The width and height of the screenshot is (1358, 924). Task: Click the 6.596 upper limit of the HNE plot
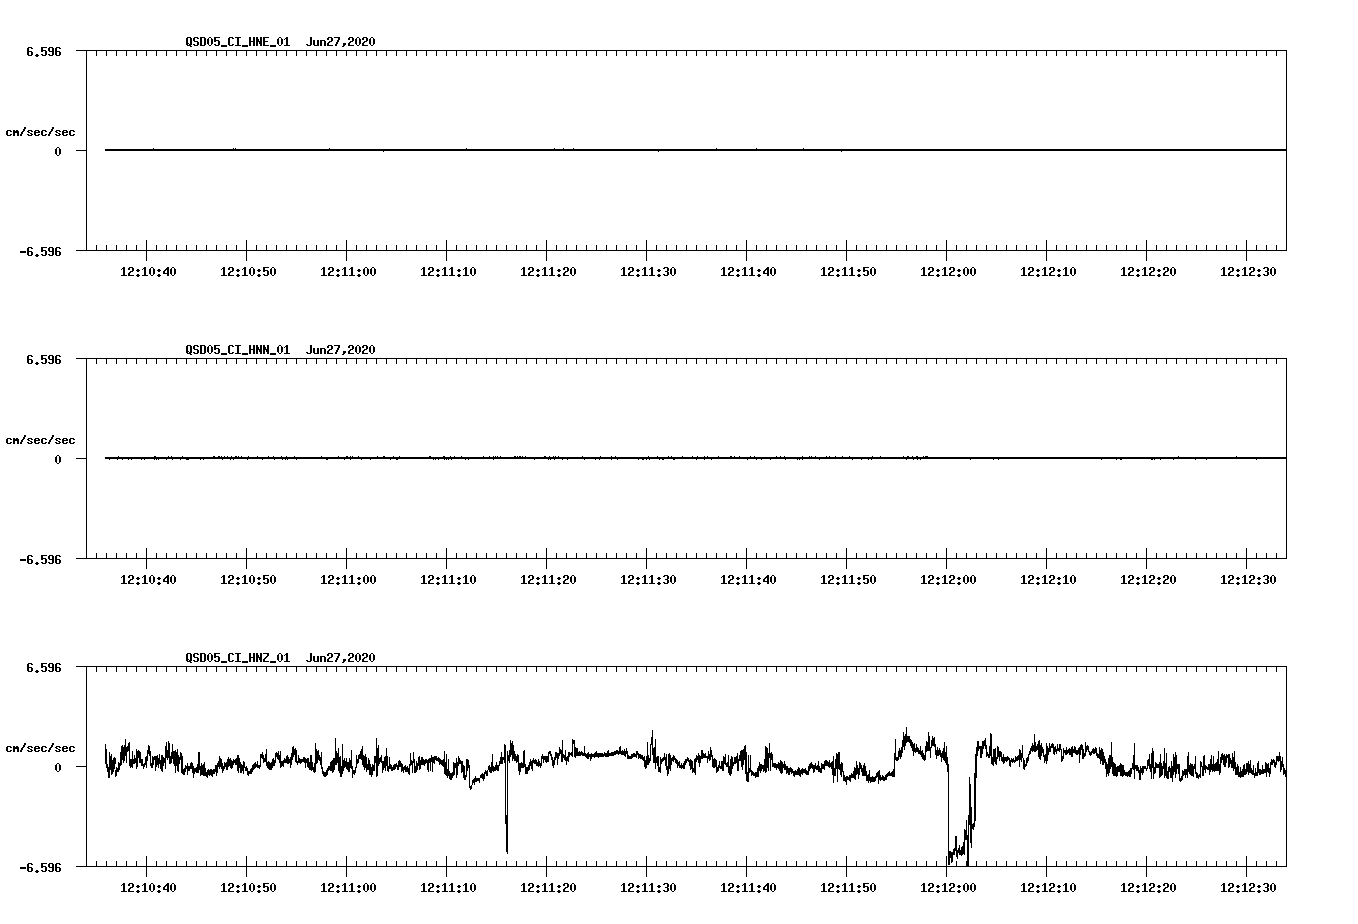tap(44, 51)
